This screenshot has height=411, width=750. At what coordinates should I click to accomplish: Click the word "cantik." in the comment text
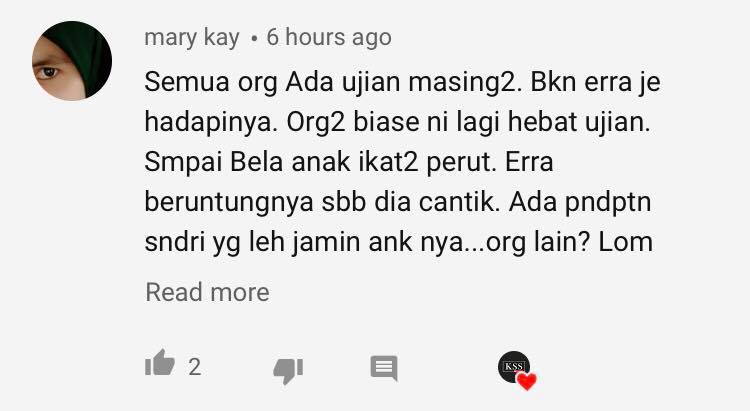[x=459, y=202]
